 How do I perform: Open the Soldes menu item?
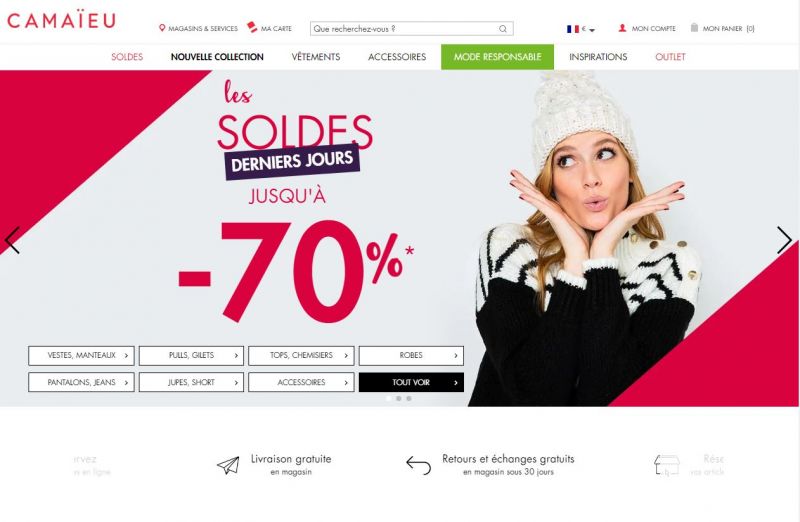point(127,57)
